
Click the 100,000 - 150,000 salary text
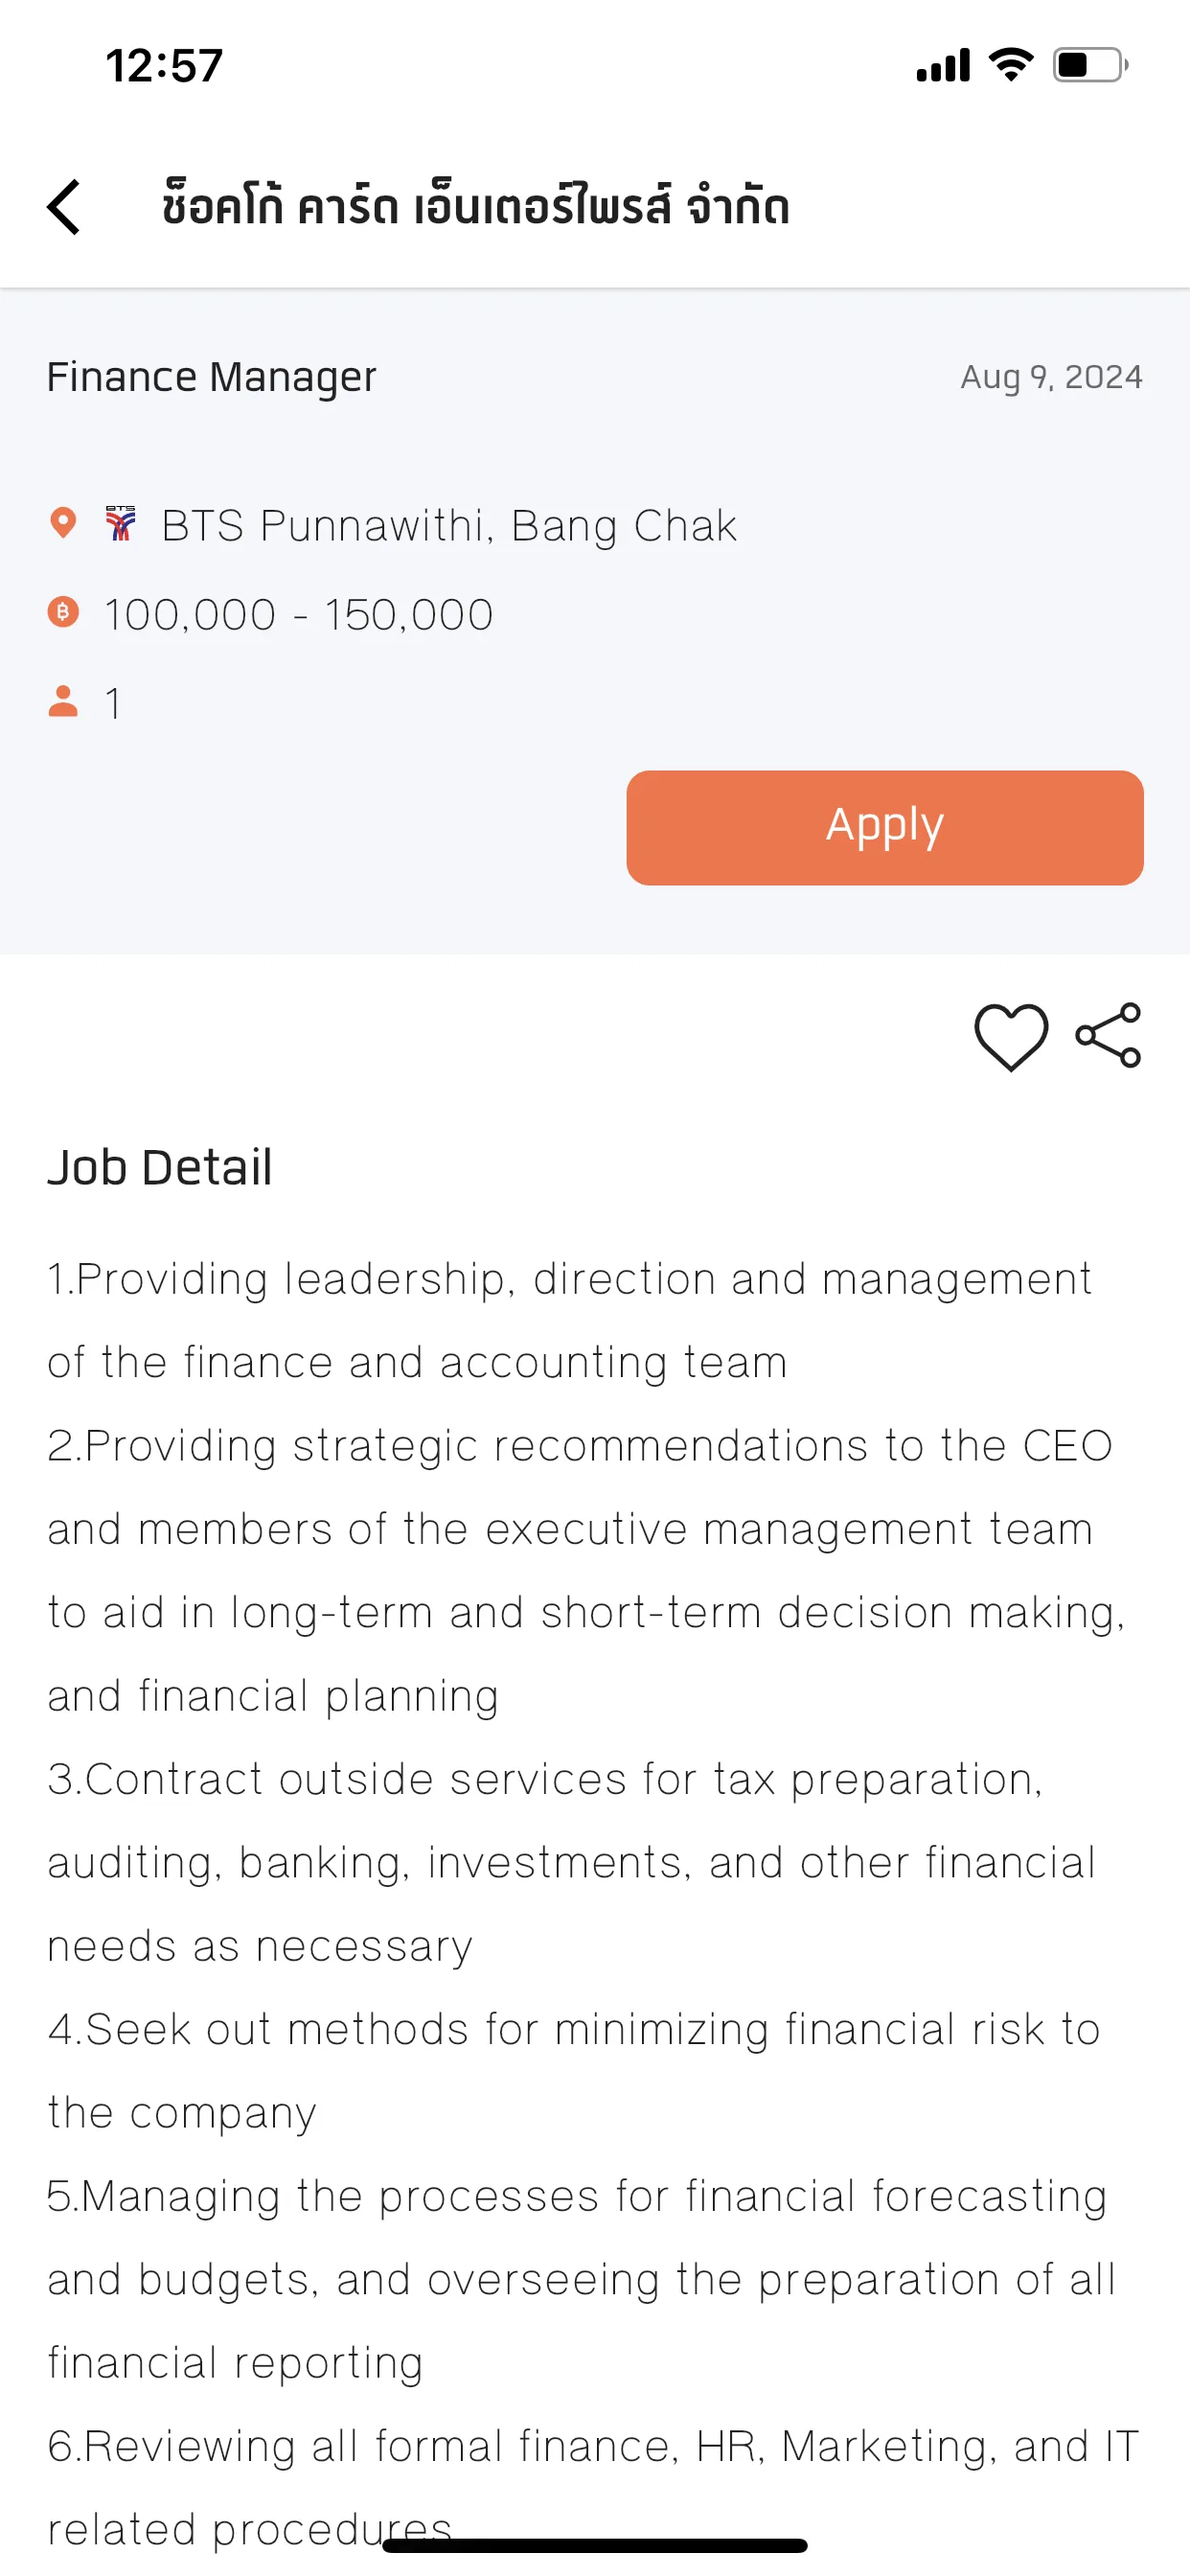click(299, 614)
